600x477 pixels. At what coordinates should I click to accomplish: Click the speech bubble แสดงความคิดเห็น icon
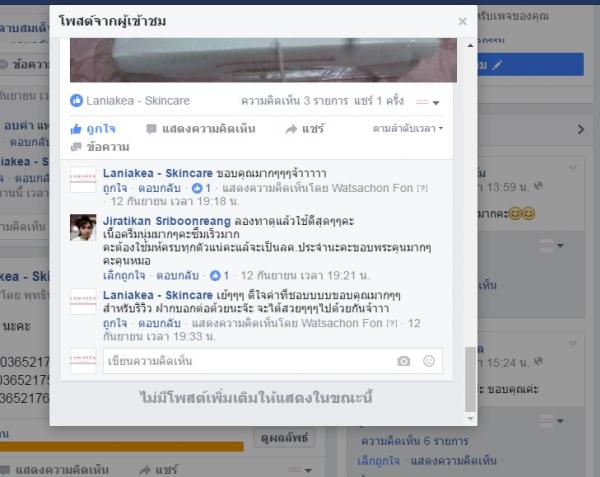pyautogui.click(x=152, y=129)
